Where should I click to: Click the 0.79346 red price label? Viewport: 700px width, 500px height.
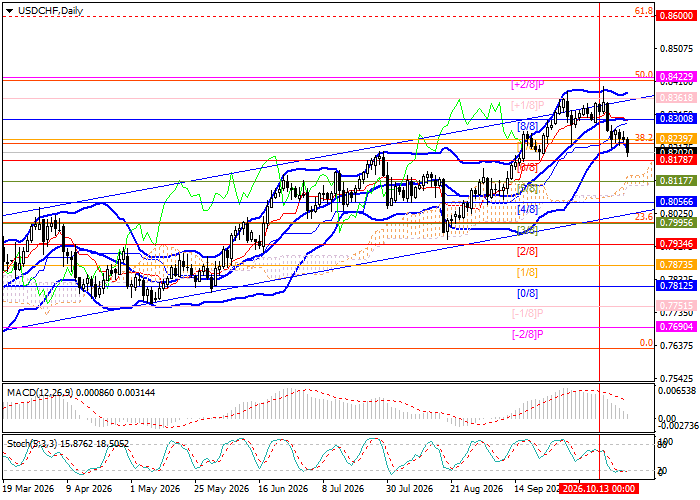coord(676,244)
